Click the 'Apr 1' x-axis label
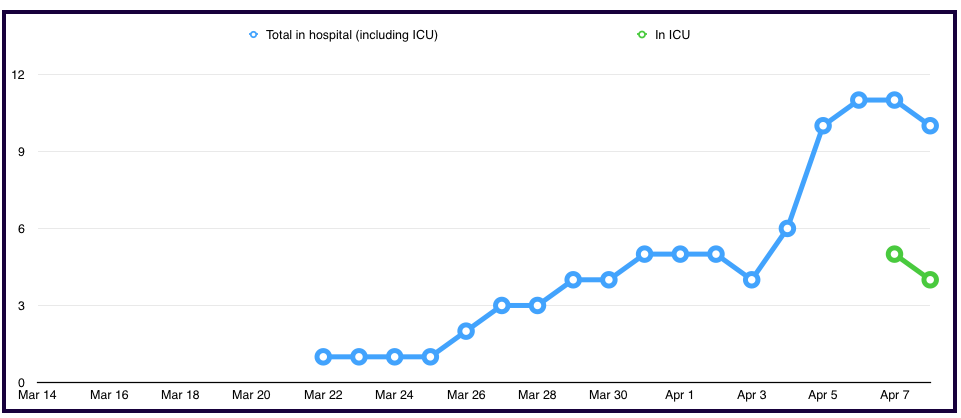The image size is (961, 418). point(680,396)
